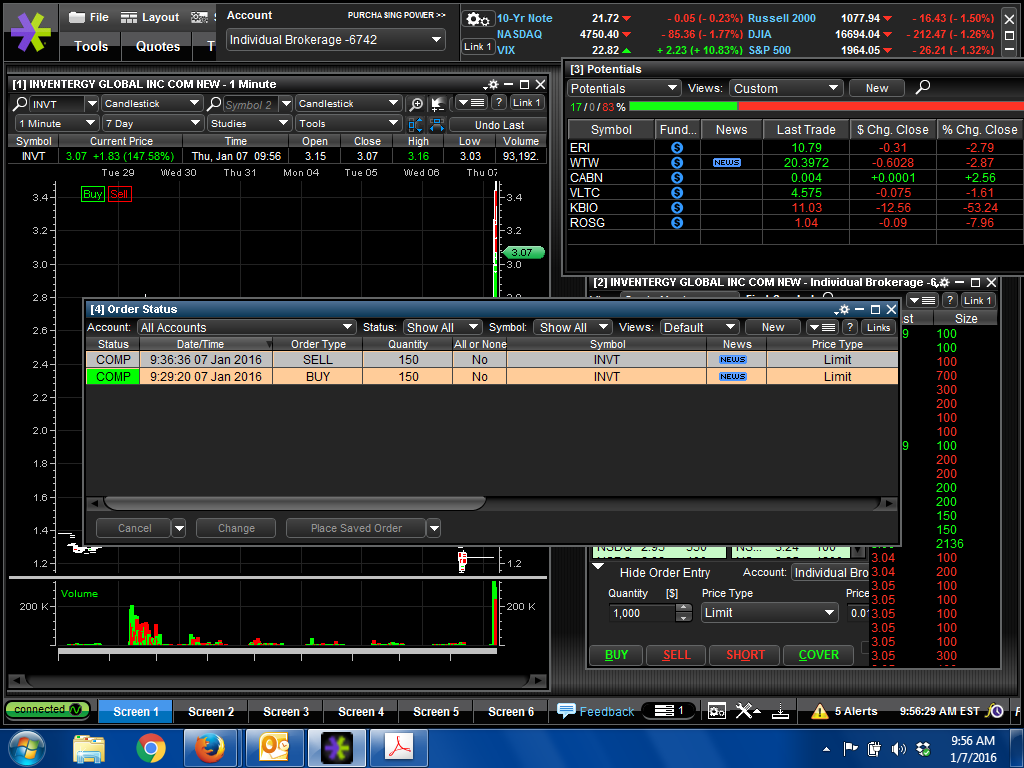Switch to Screen 2 tab
This screenshot has height=768, width=1024.
point(211,711)
